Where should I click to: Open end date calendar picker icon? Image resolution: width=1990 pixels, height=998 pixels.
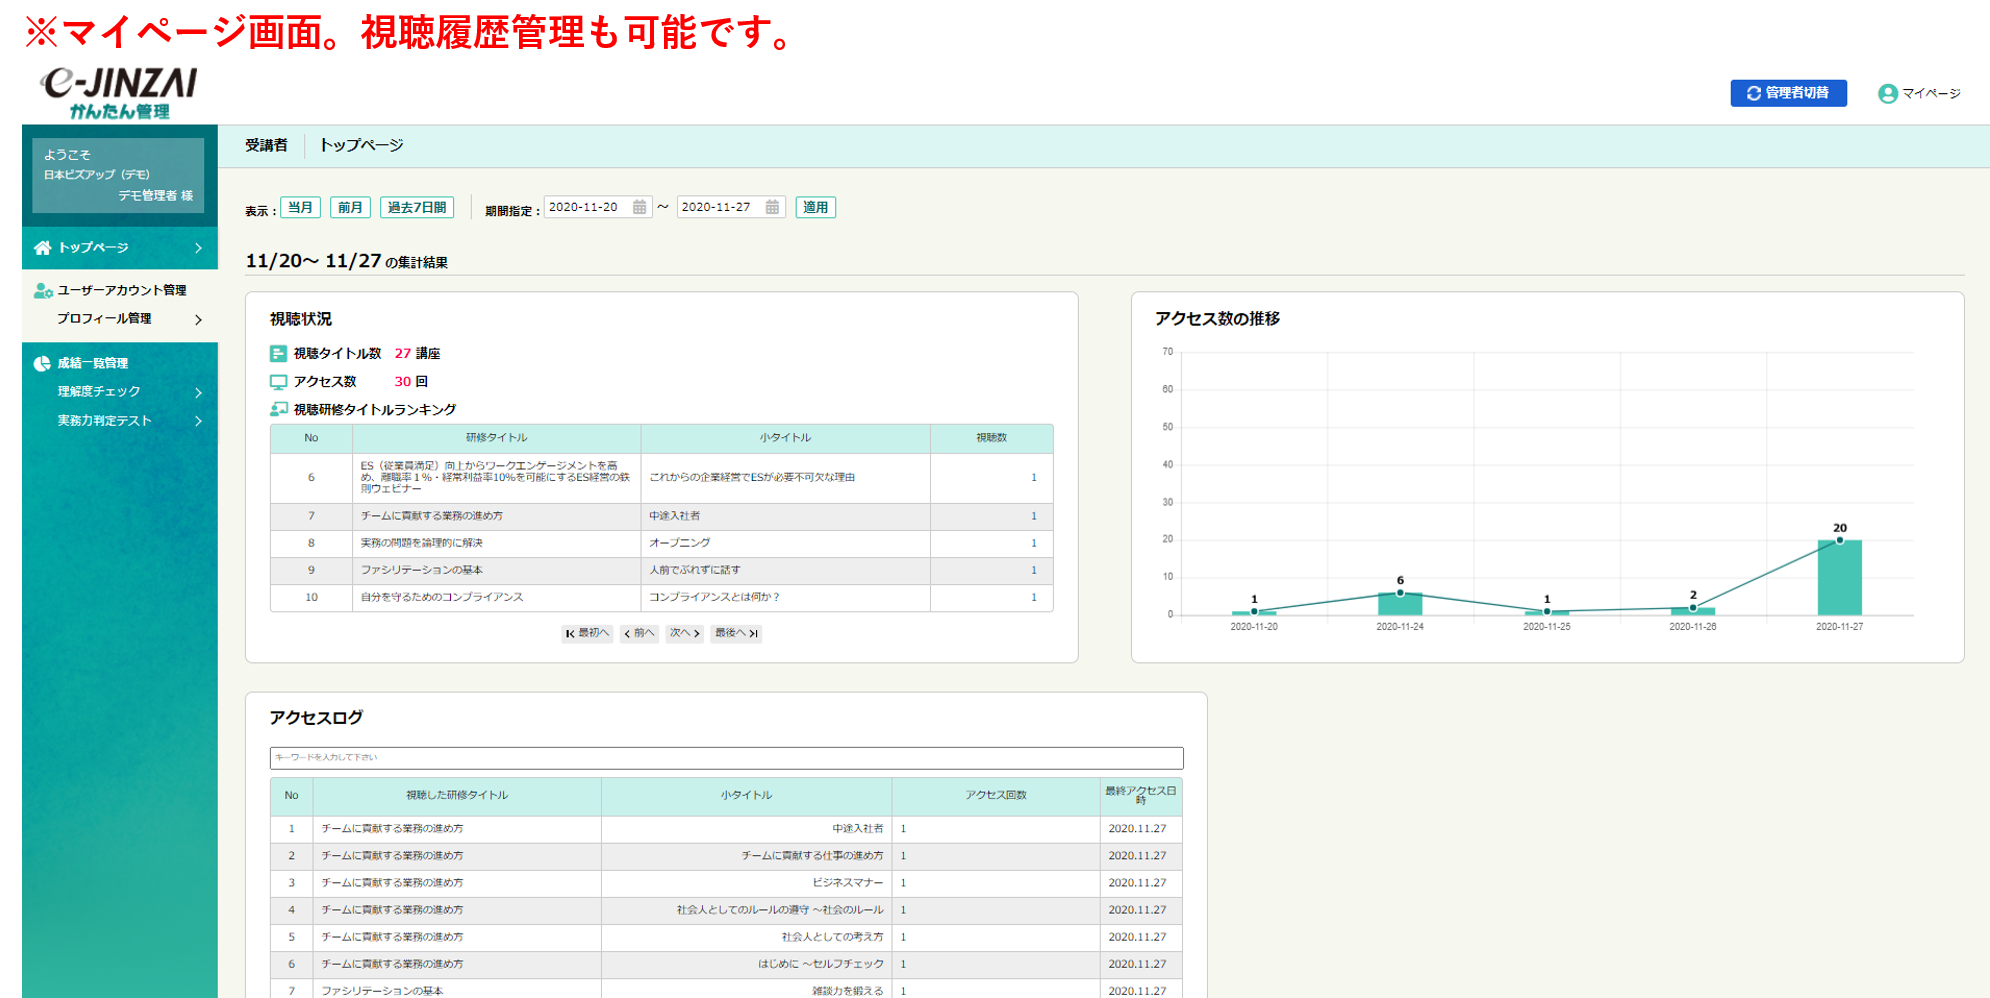[772, 207]
